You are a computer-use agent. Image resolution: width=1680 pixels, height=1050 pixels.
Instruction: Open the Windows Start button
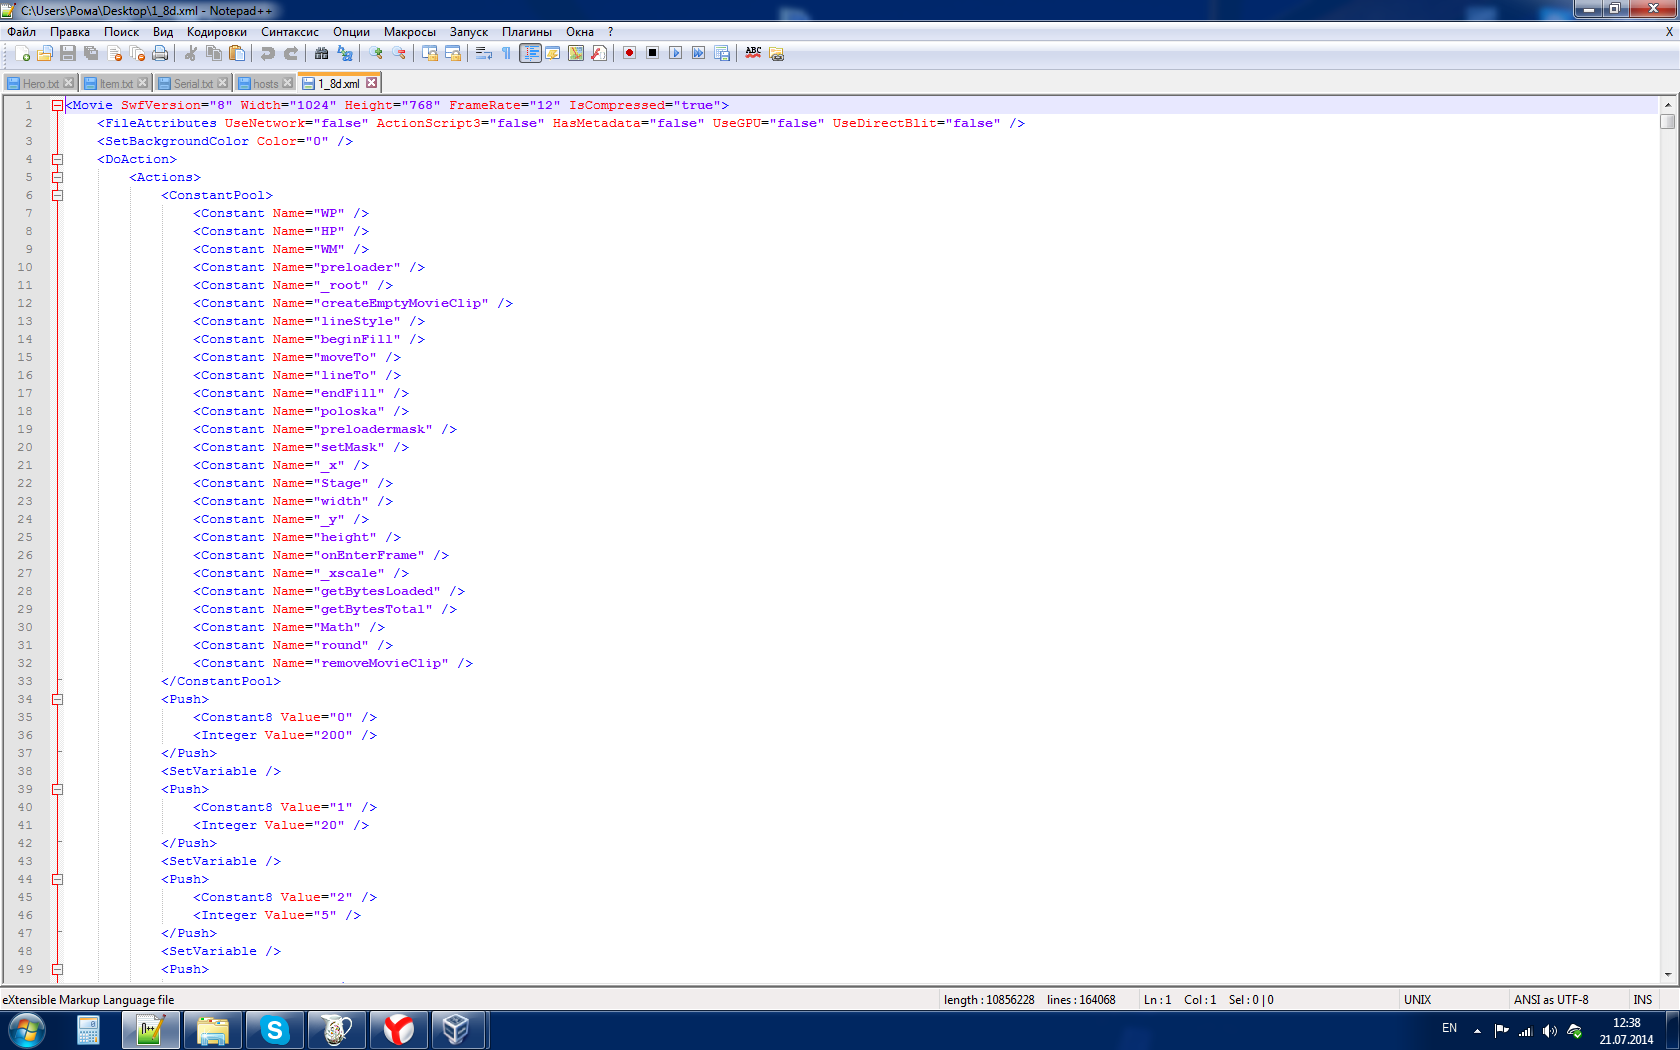pyautogui.click(x=26, y=1030)
